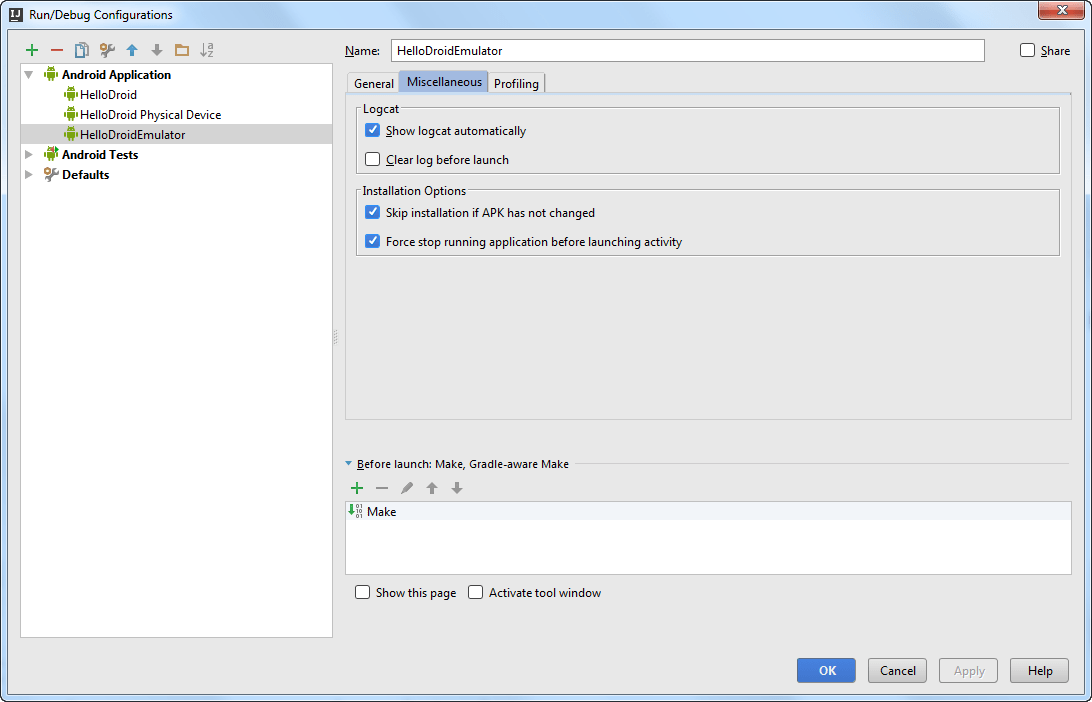
Task: Move configuration down in top toolbar
Action: [157, 50]
